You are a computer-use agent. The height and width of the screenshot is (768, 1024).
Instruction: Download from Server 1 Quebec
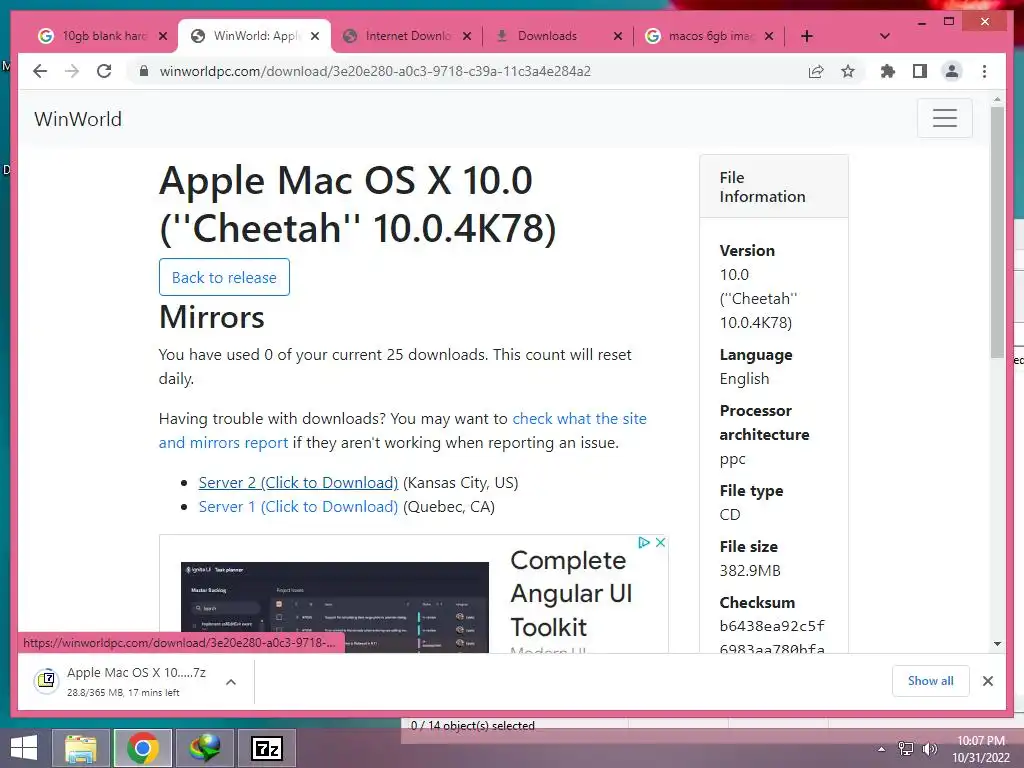(298, 507)
